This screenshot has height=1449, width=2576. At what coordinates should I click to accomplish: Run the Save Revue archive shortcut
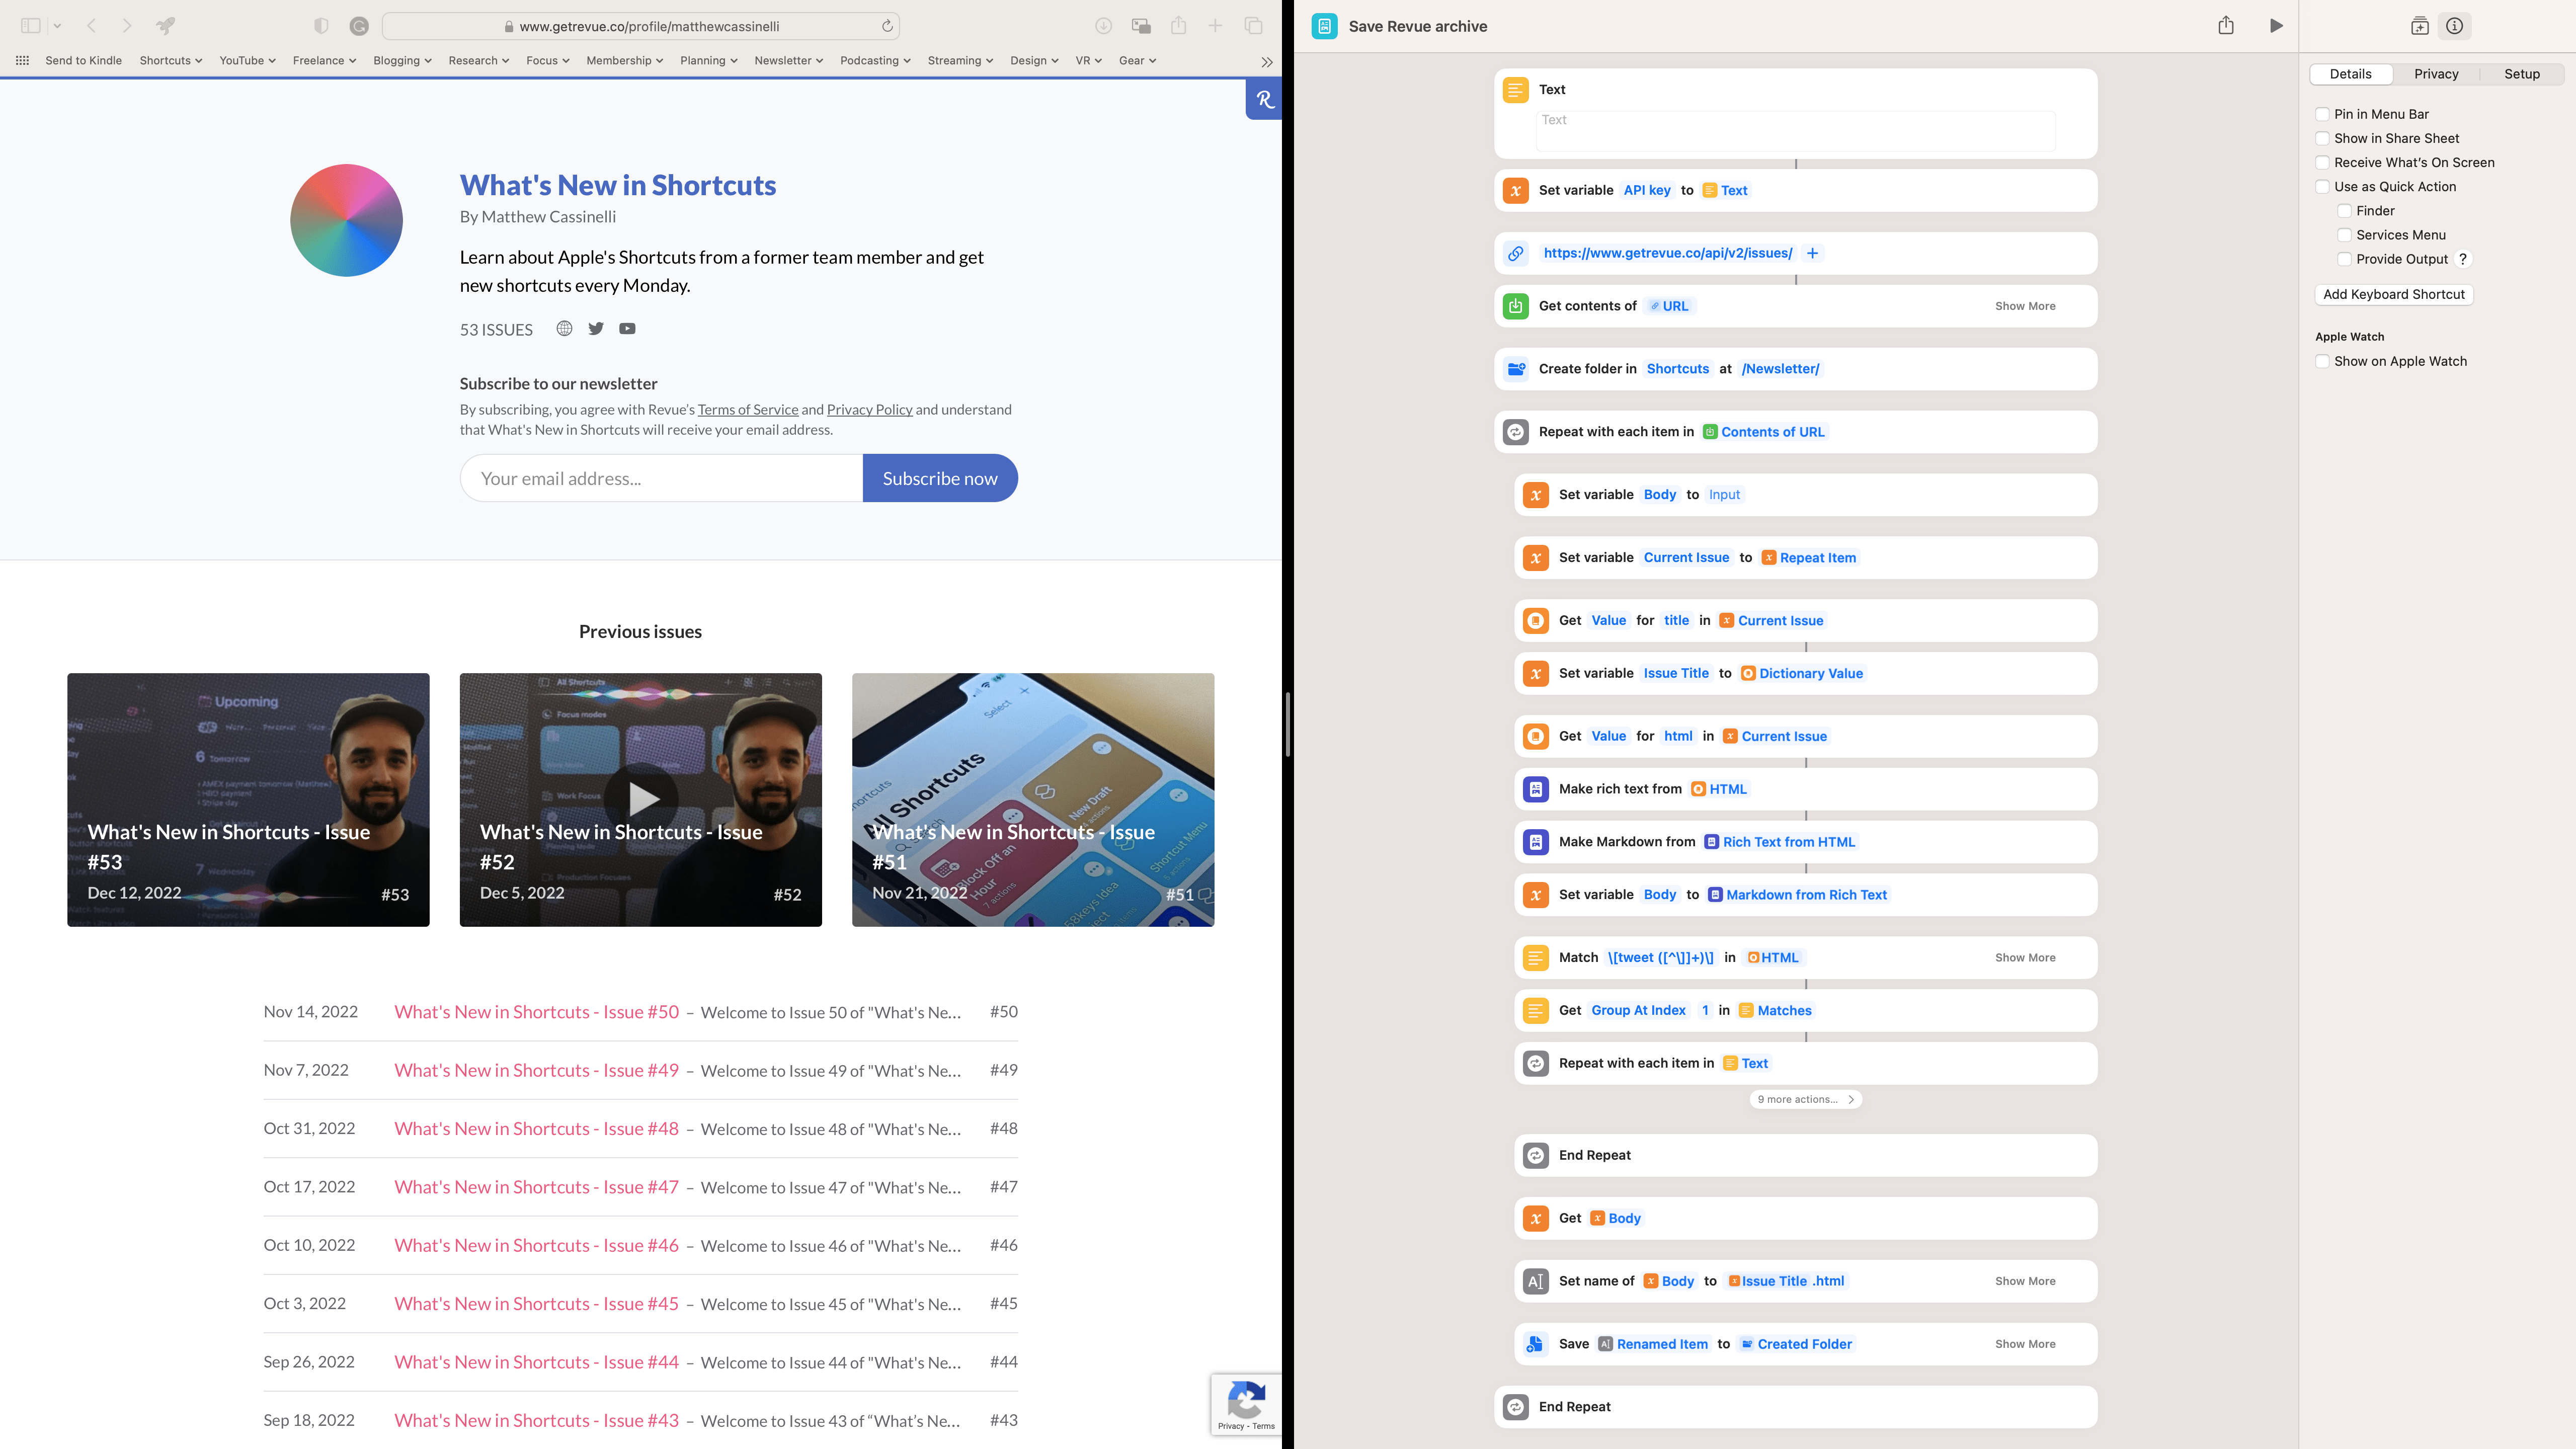click(x=2276, y=26)
